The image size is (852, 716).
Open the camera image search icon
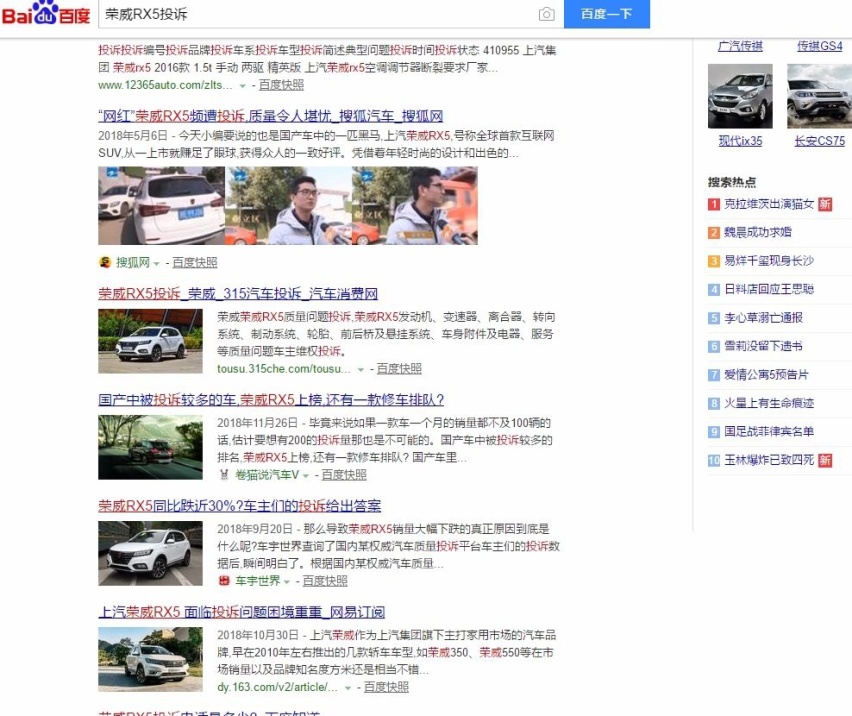[x=547, y=14]
